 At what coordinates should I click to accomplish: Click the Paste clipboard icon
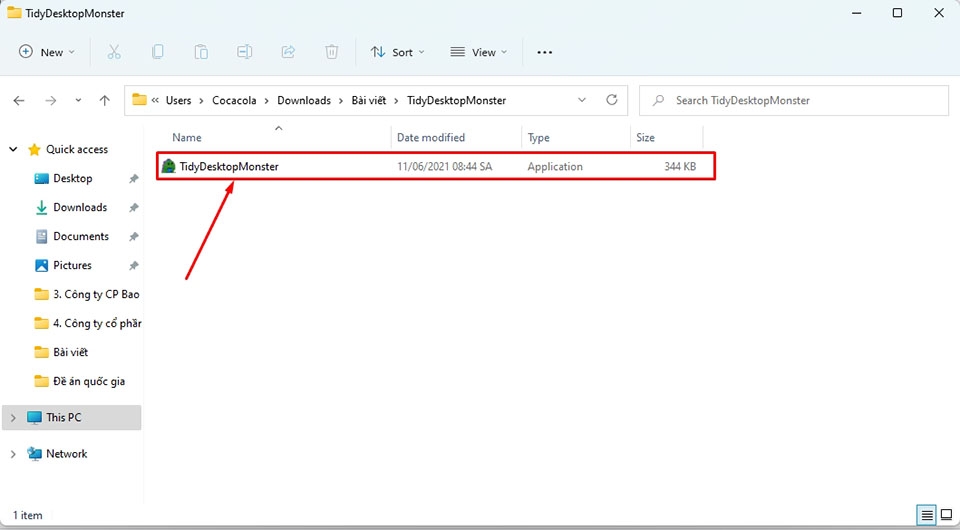[x=201, y=52]
